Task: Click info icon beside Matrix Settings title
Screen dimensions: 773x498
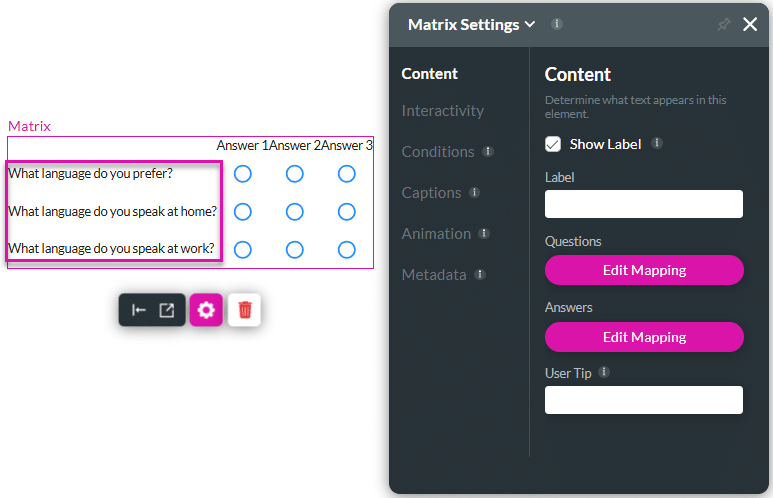Action: (x=557, y=24)
